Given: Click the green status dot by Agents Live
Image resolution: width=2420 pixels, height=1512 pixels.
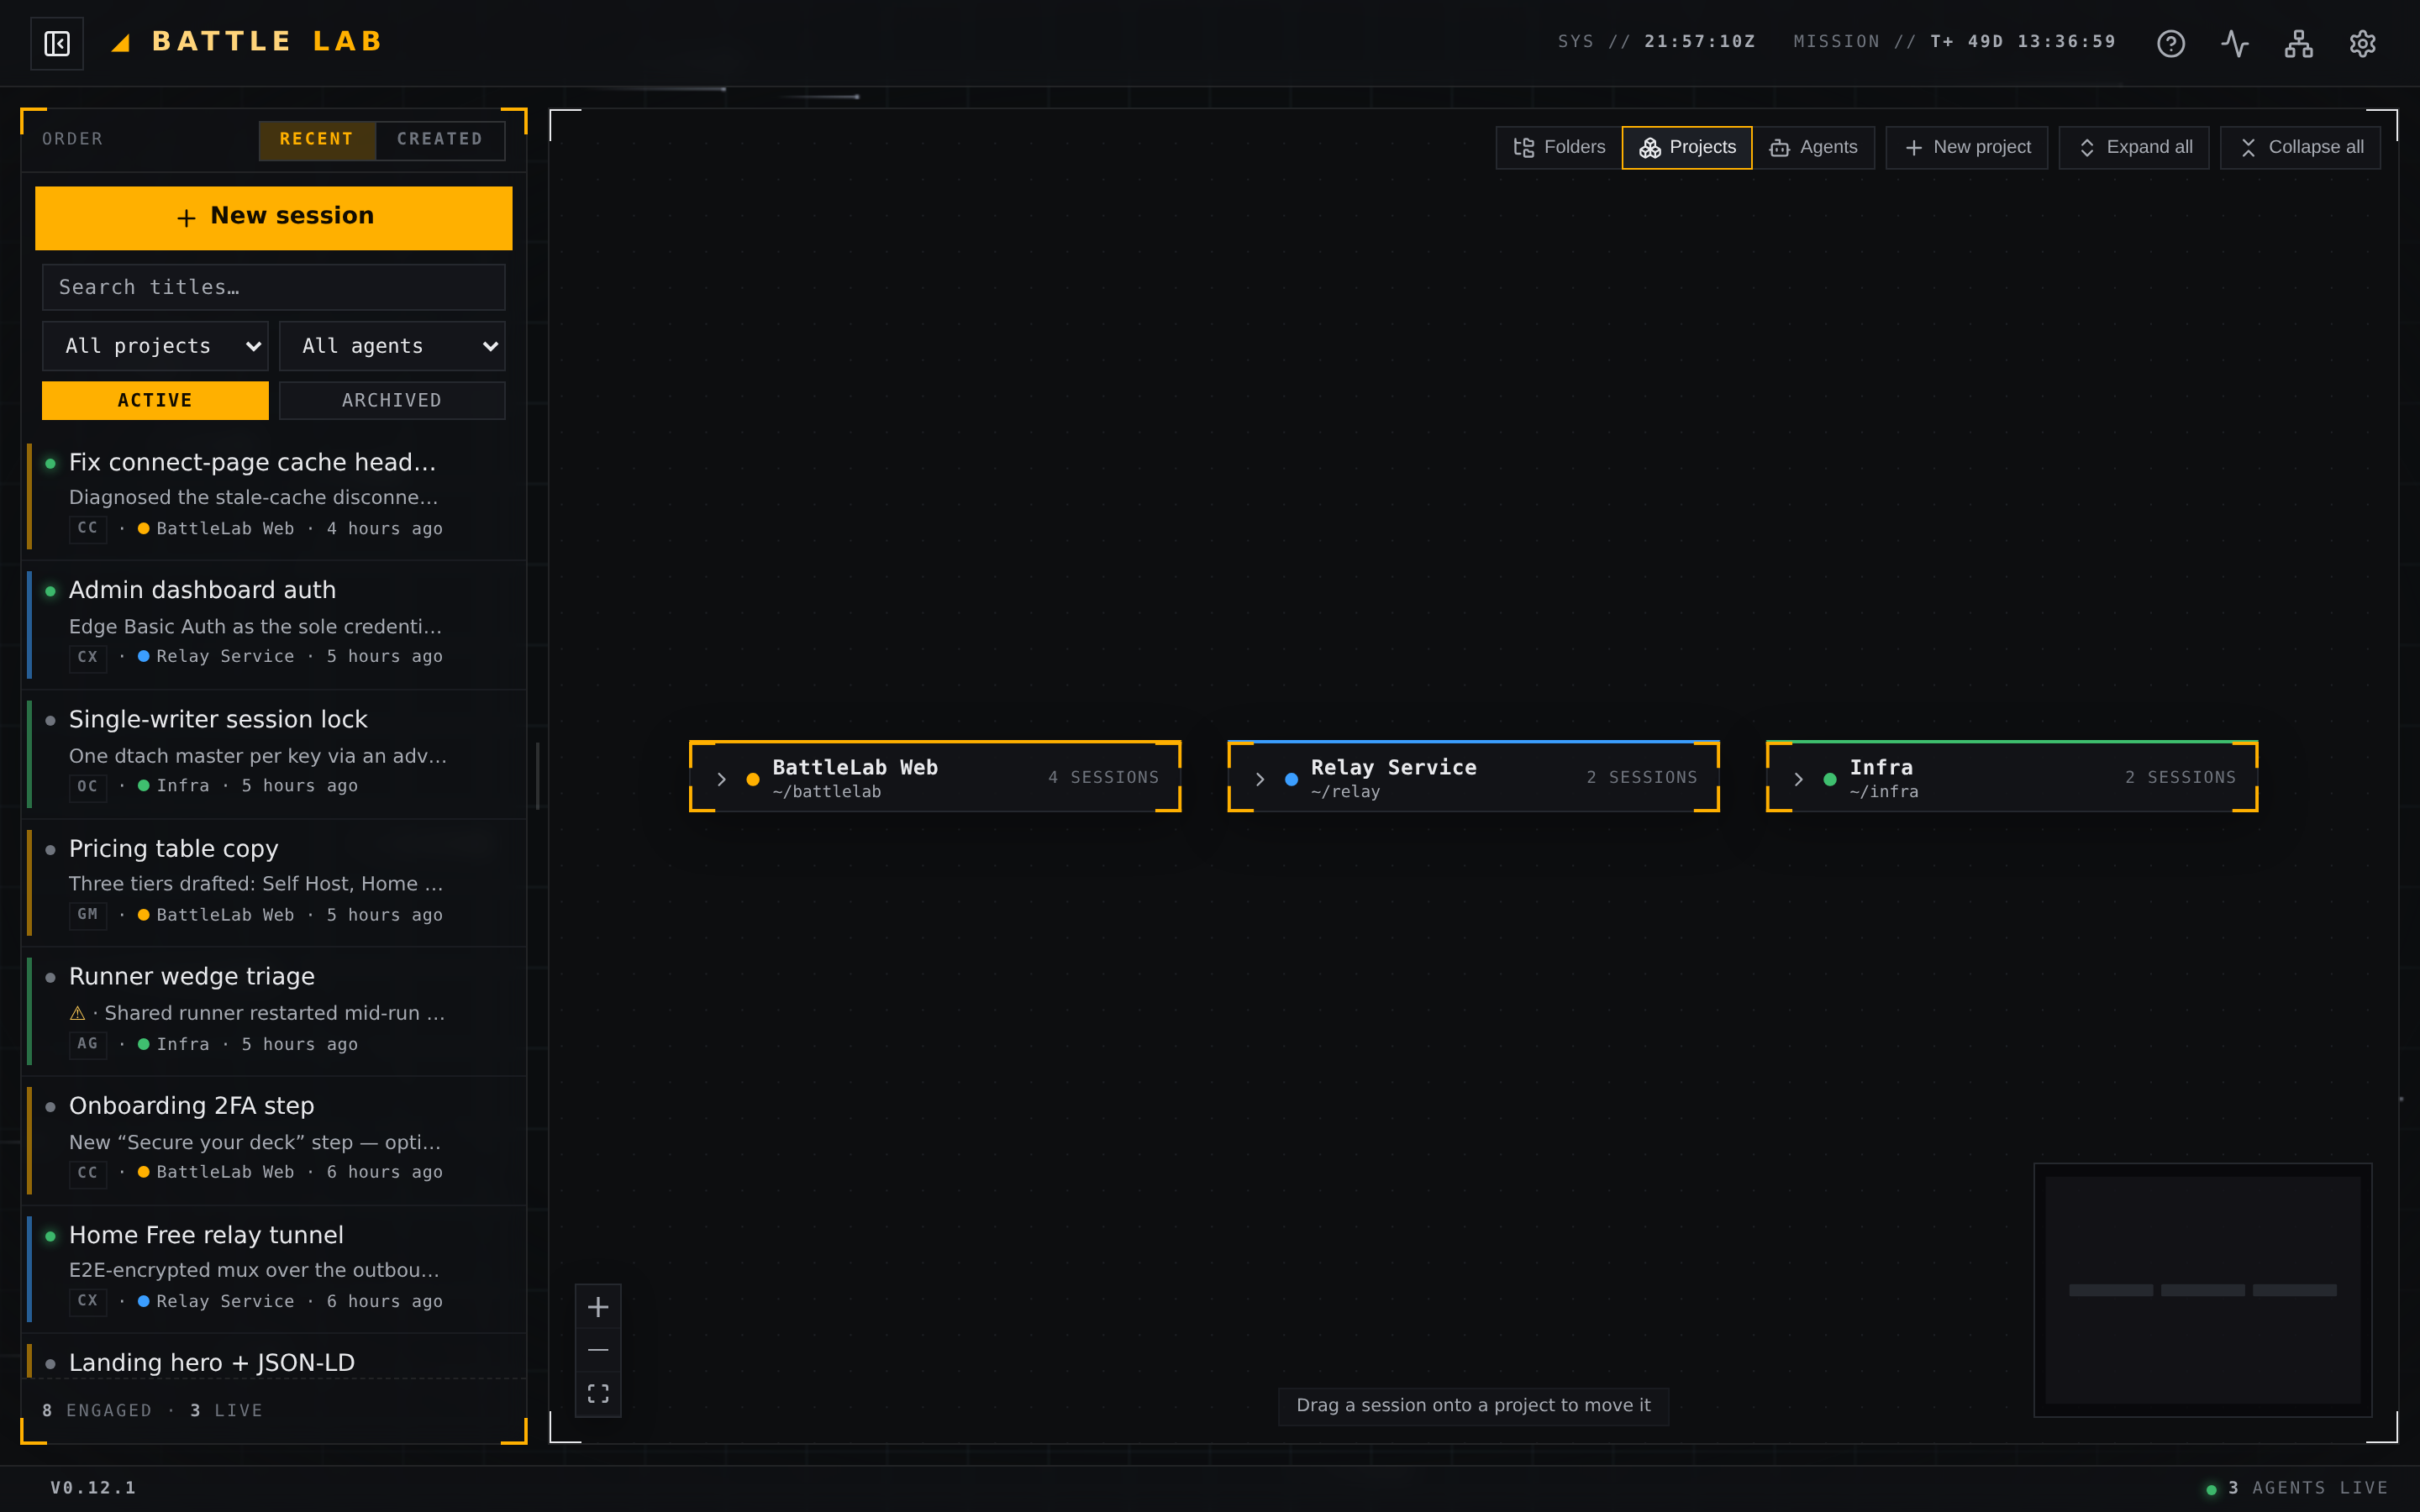Looking at the screenshot, I should coord(2211,1489).
